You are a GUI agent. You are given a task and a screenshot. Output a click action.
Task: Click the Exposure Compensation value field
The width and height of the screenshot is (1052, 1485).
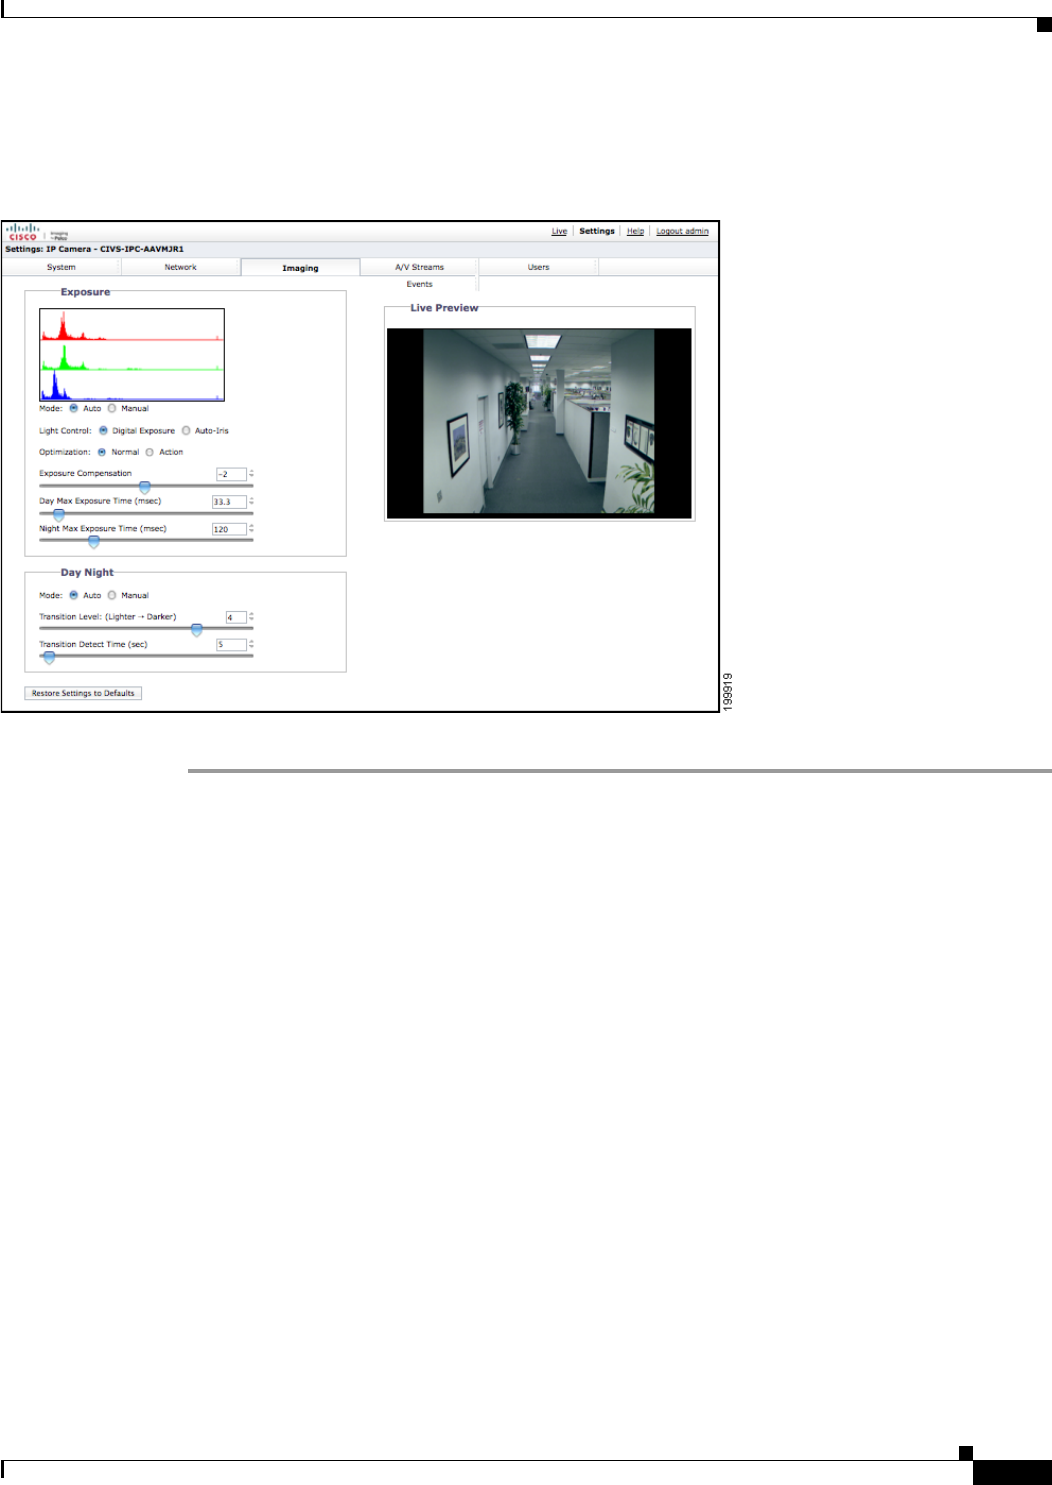[231, 474]
